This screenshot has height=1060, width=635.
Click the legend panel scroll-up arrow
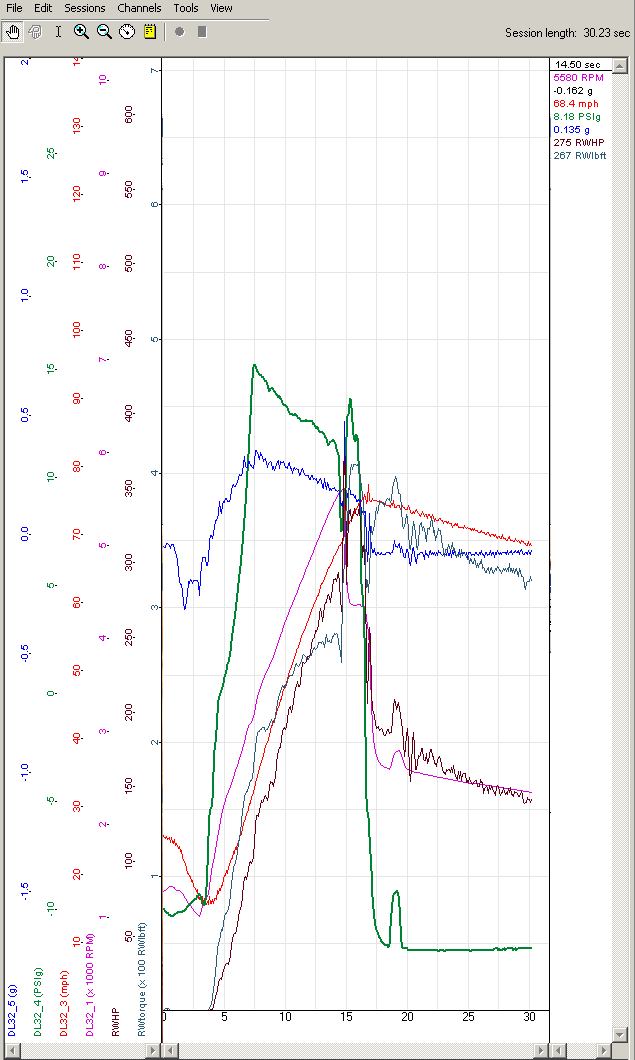(619, 65)
